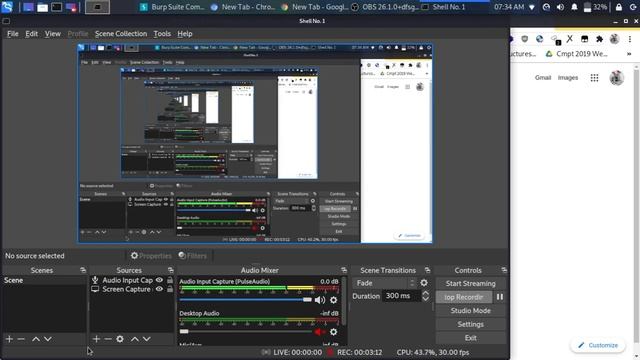
Task: Click the Customize button in Chrome
Action: point(598,345)
